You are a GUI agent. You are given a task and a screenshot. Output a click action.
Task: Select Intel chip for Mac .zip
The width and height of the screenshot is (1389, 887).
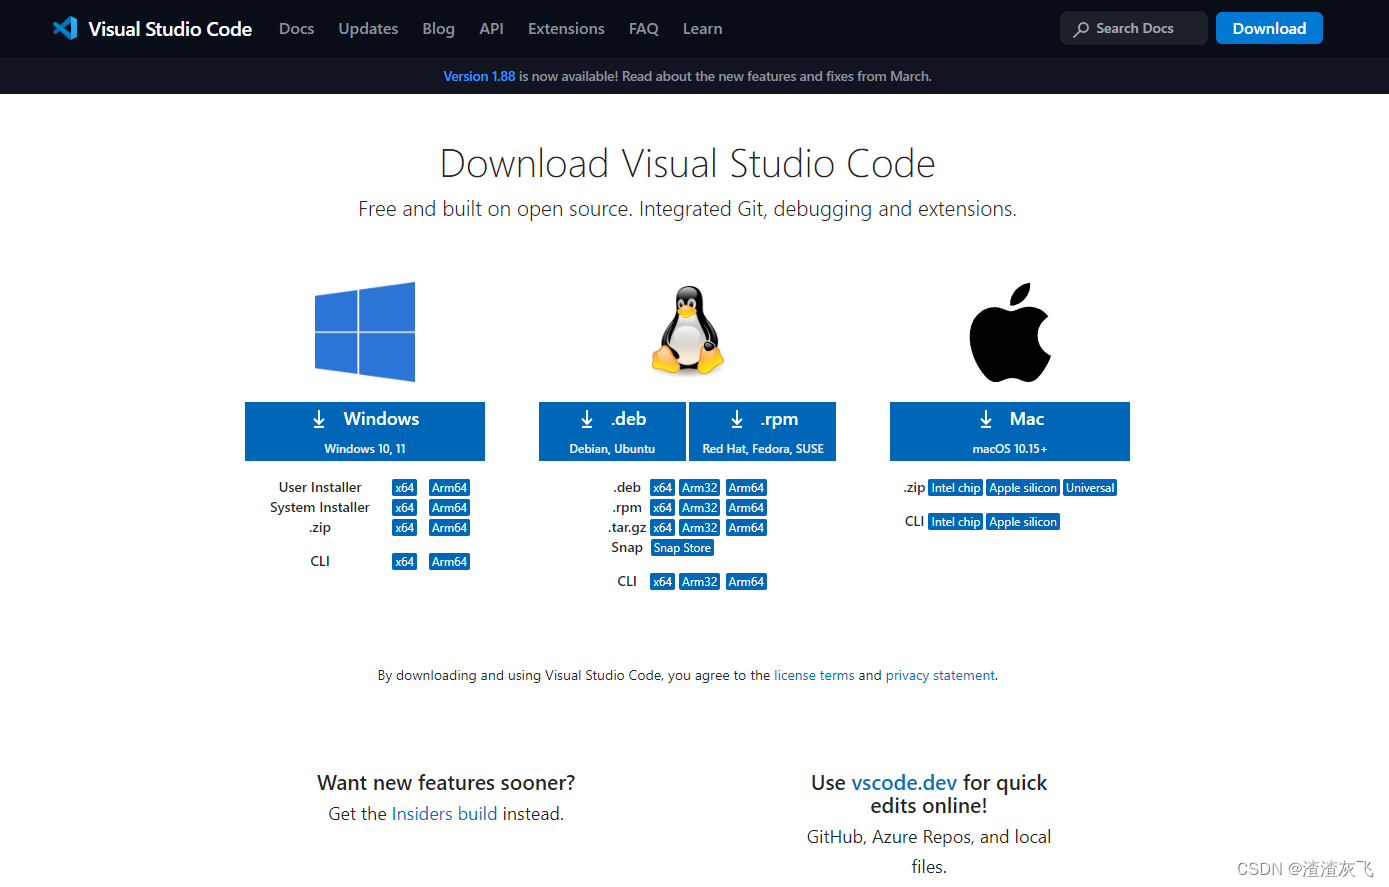[956, 488]
